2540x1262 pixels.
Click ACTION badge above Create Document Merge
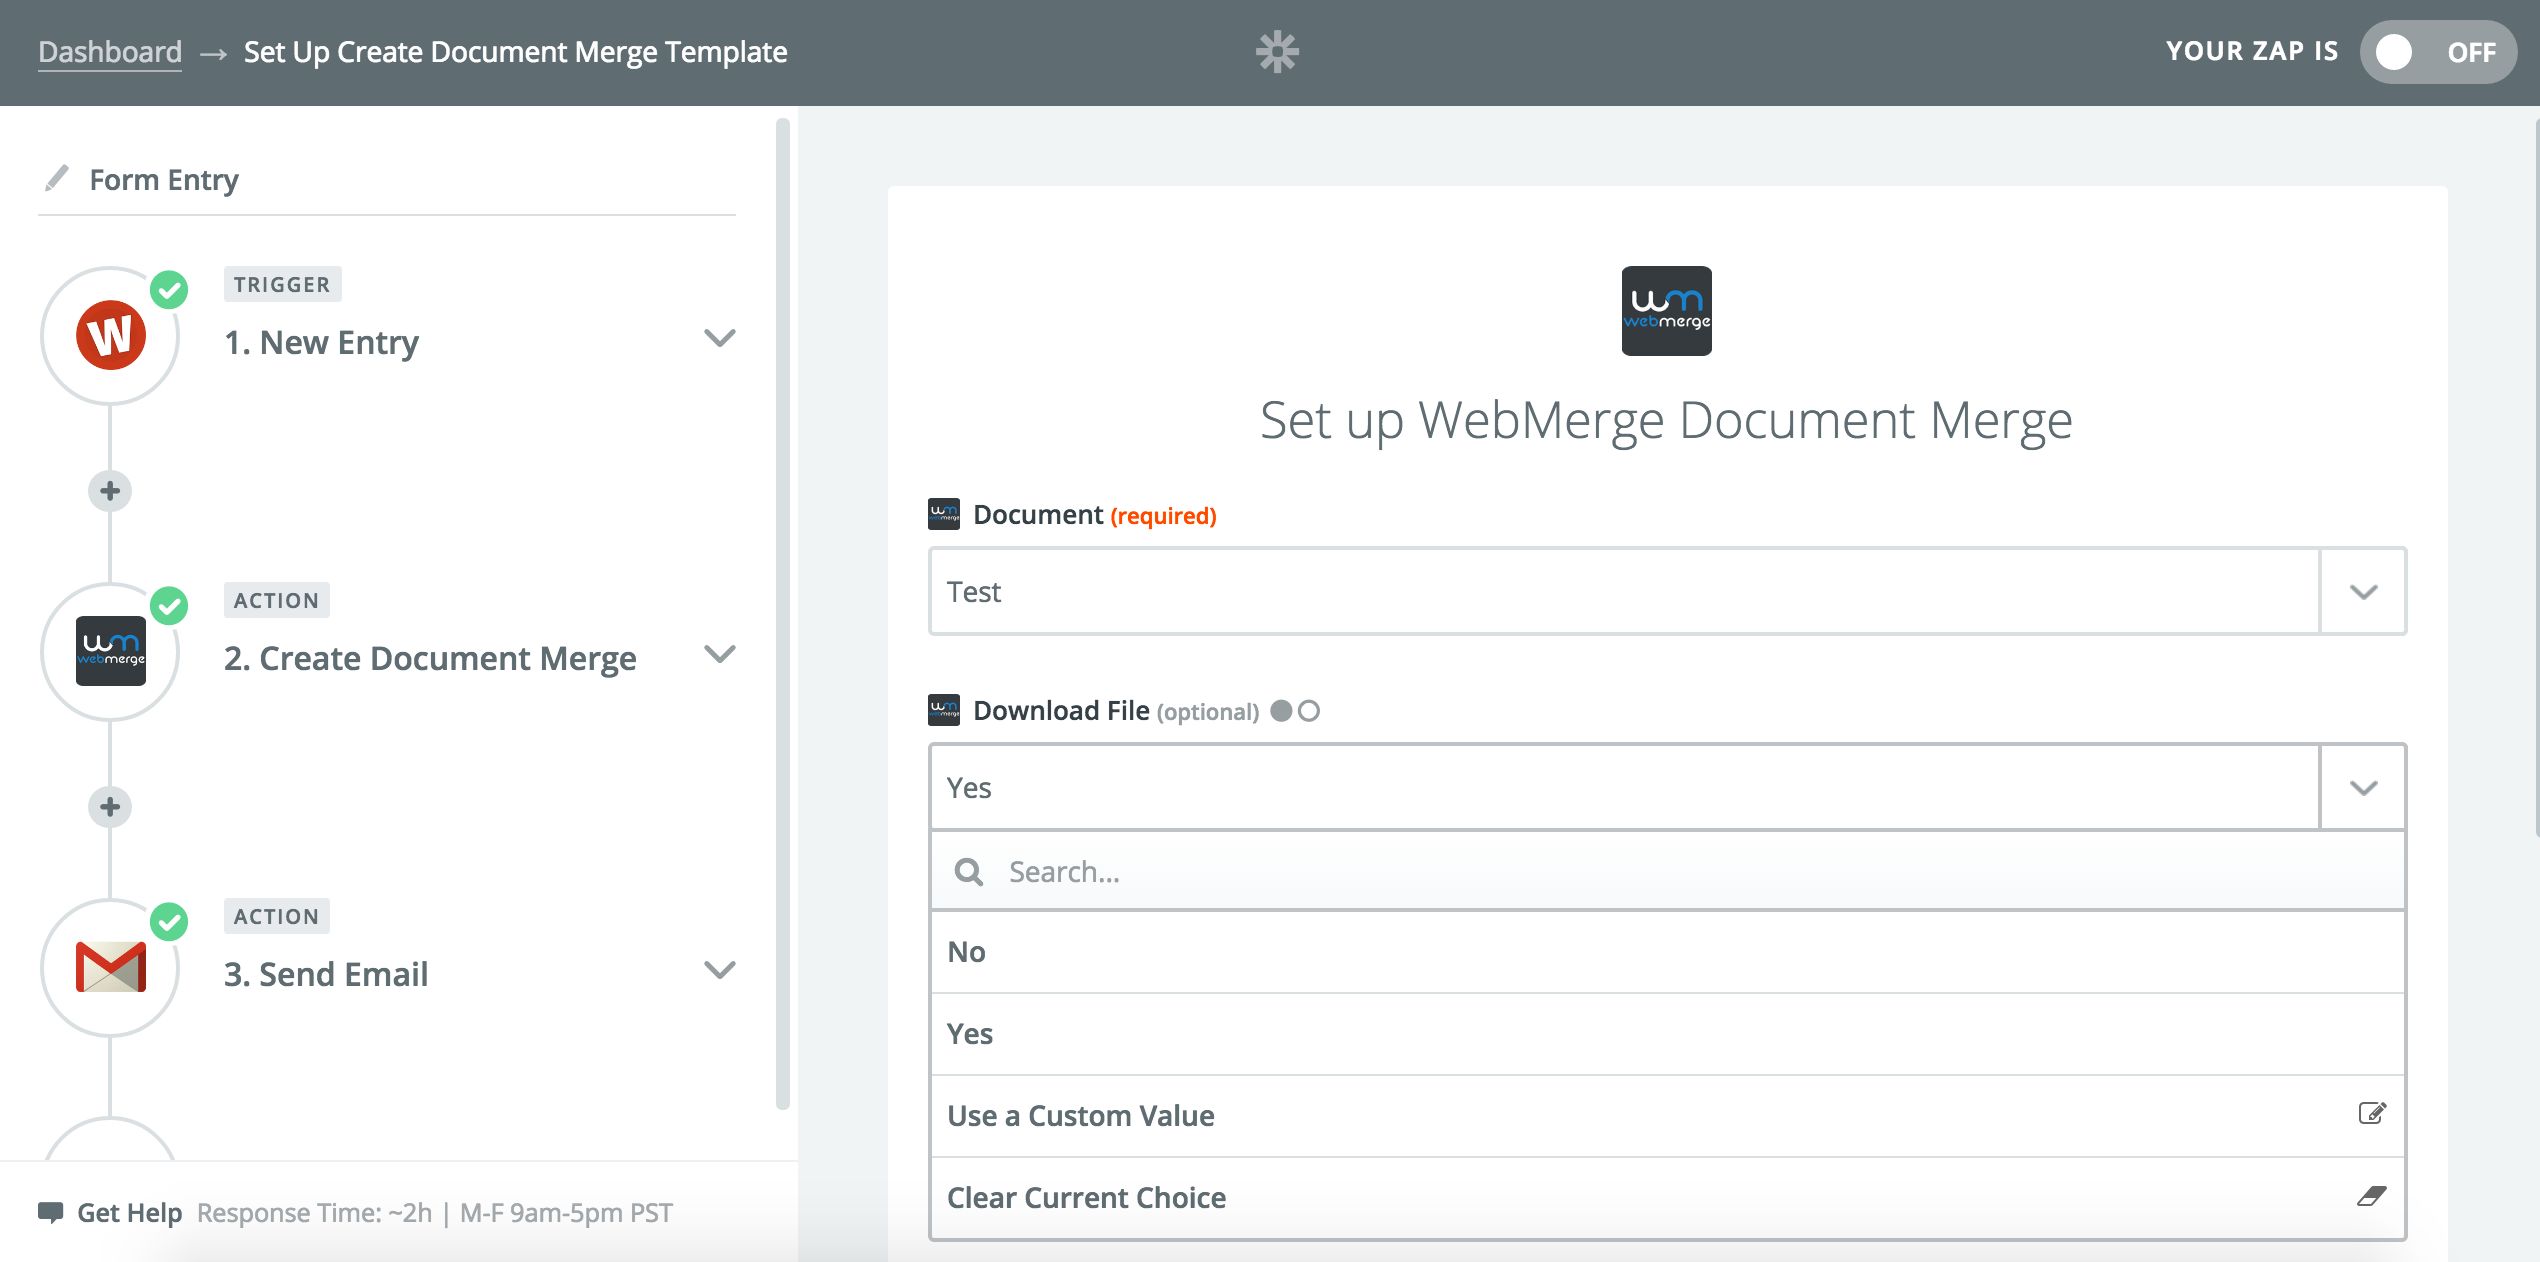(277, 600)
